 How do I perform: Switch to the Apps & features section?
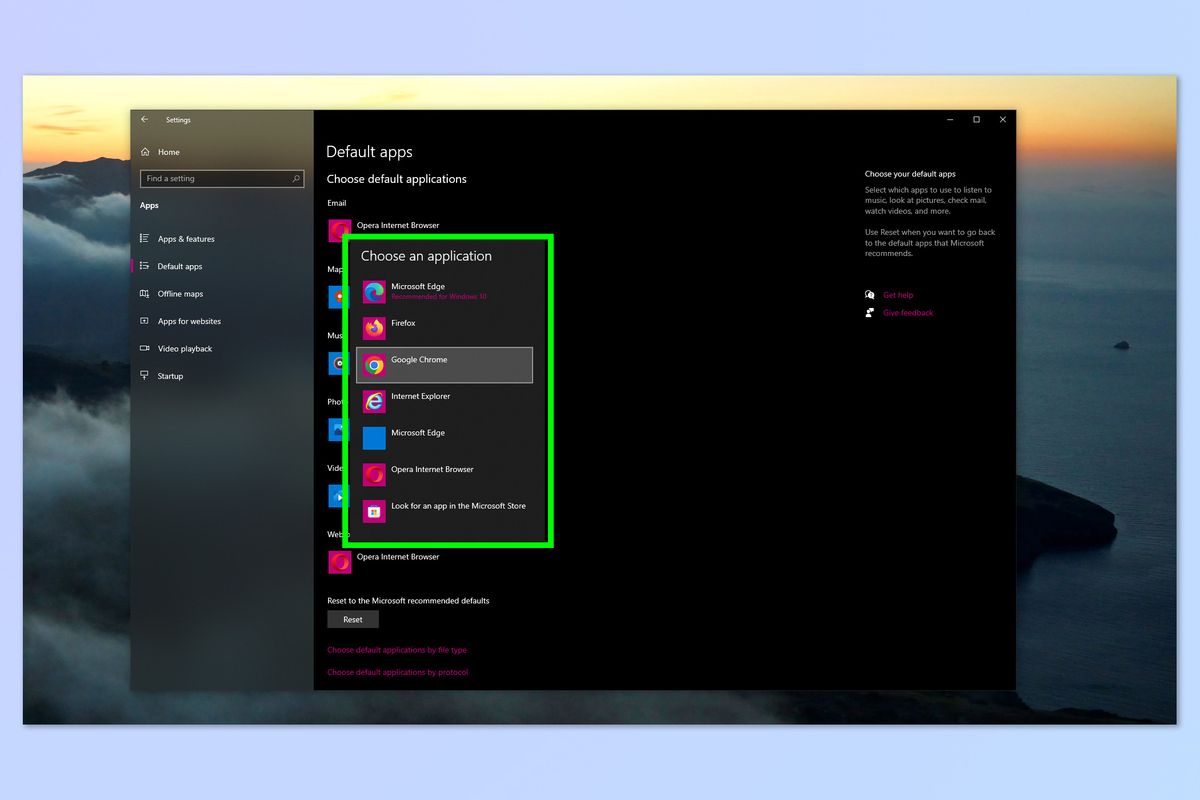(x=184, y=238)
